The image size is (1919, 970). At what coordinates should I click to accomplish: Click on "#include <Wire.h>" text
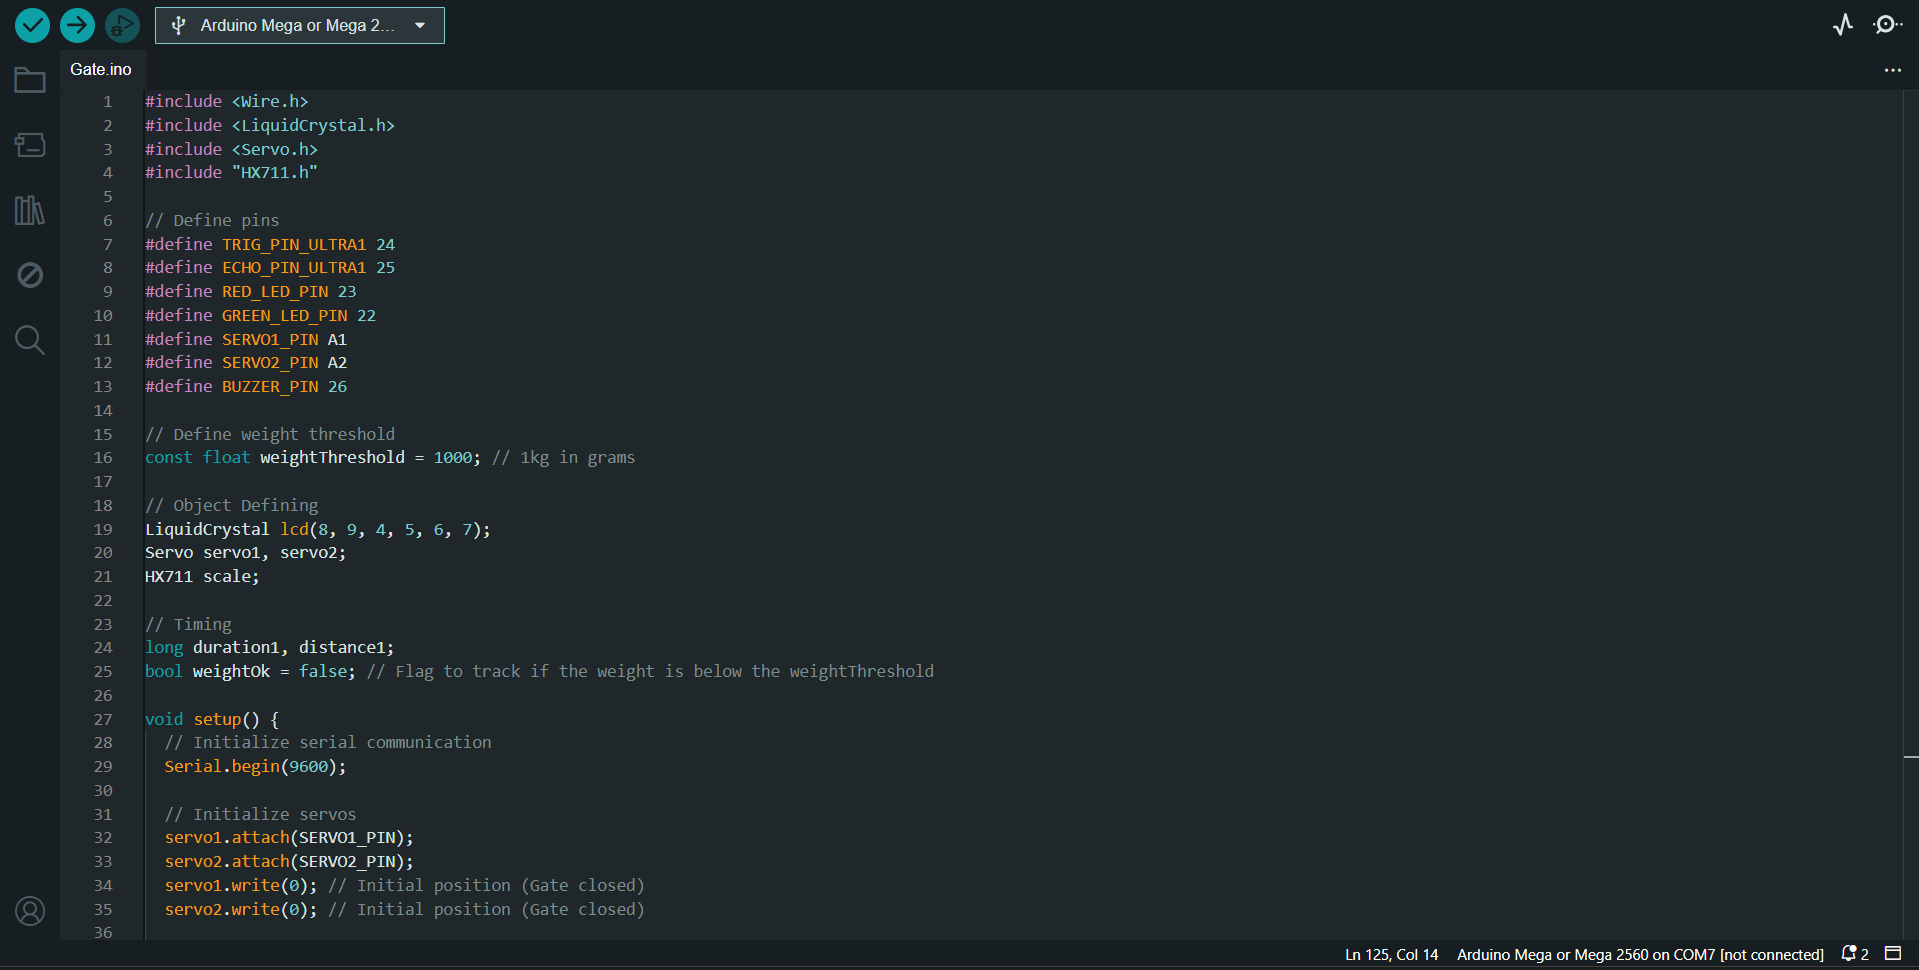[x=226, y=102]
